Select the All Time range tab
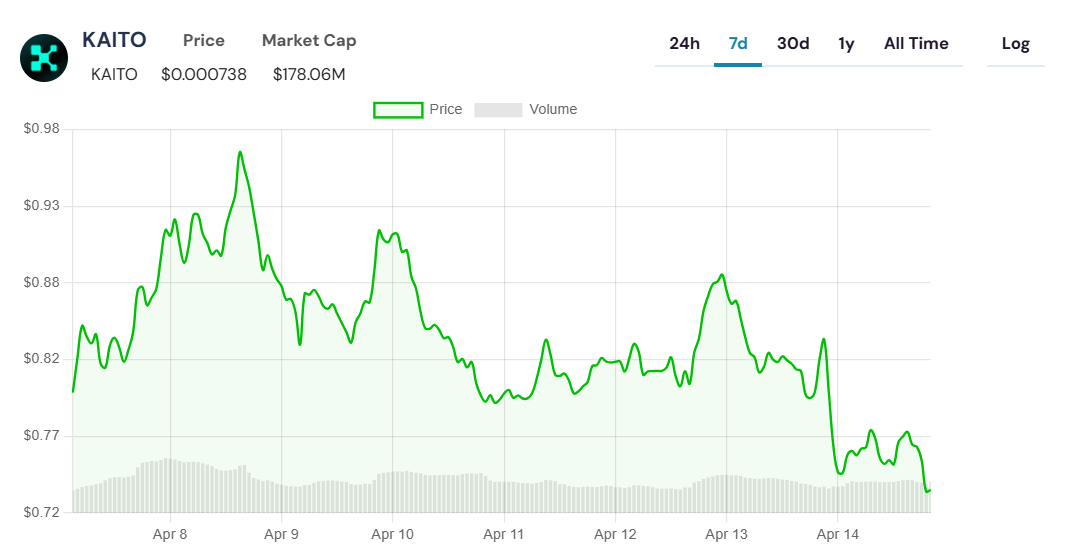This screenshot has width=1073, height=553. 916,44
